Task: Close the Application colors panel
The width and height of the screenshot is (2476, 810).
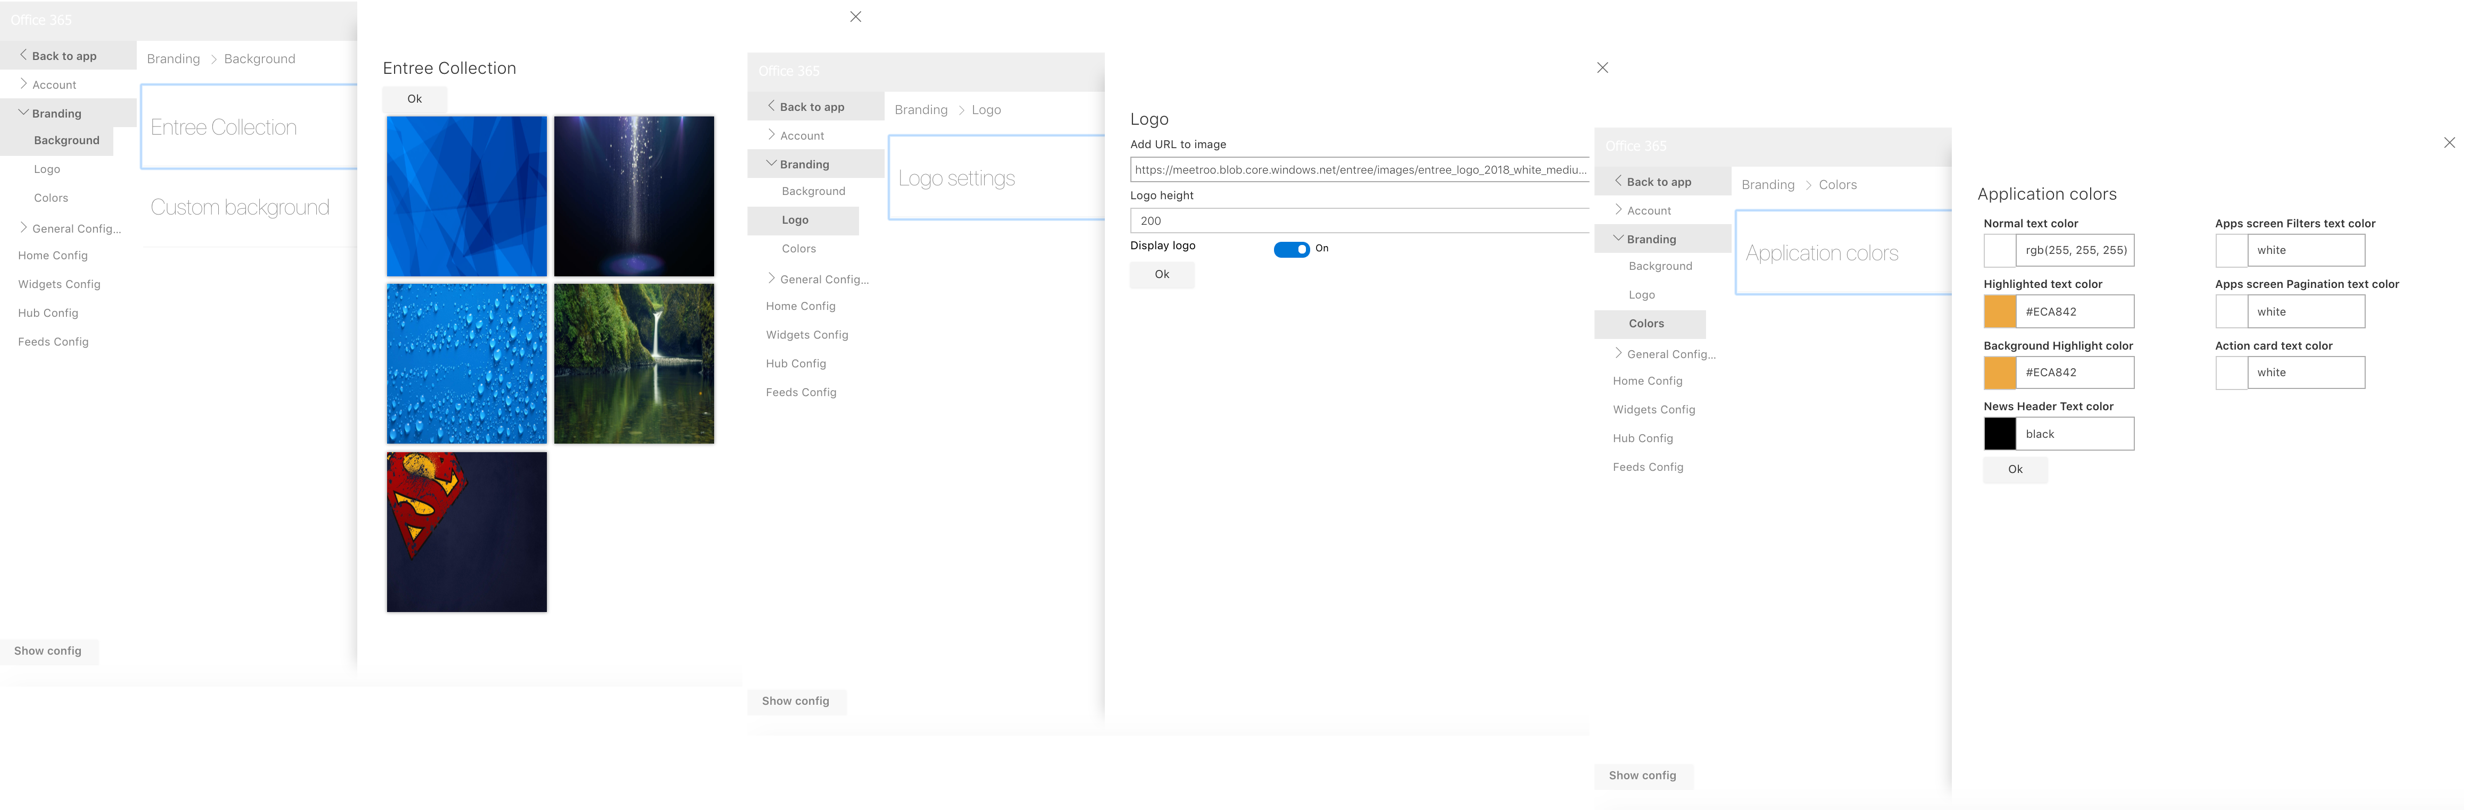Action: click(2449, 143)
